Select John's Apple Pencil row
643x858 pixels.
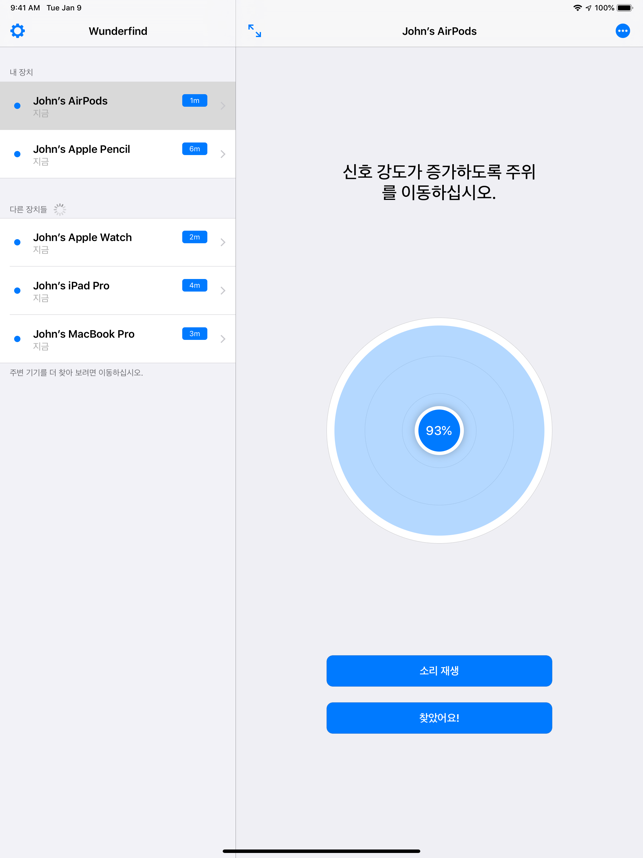[118, 154]
